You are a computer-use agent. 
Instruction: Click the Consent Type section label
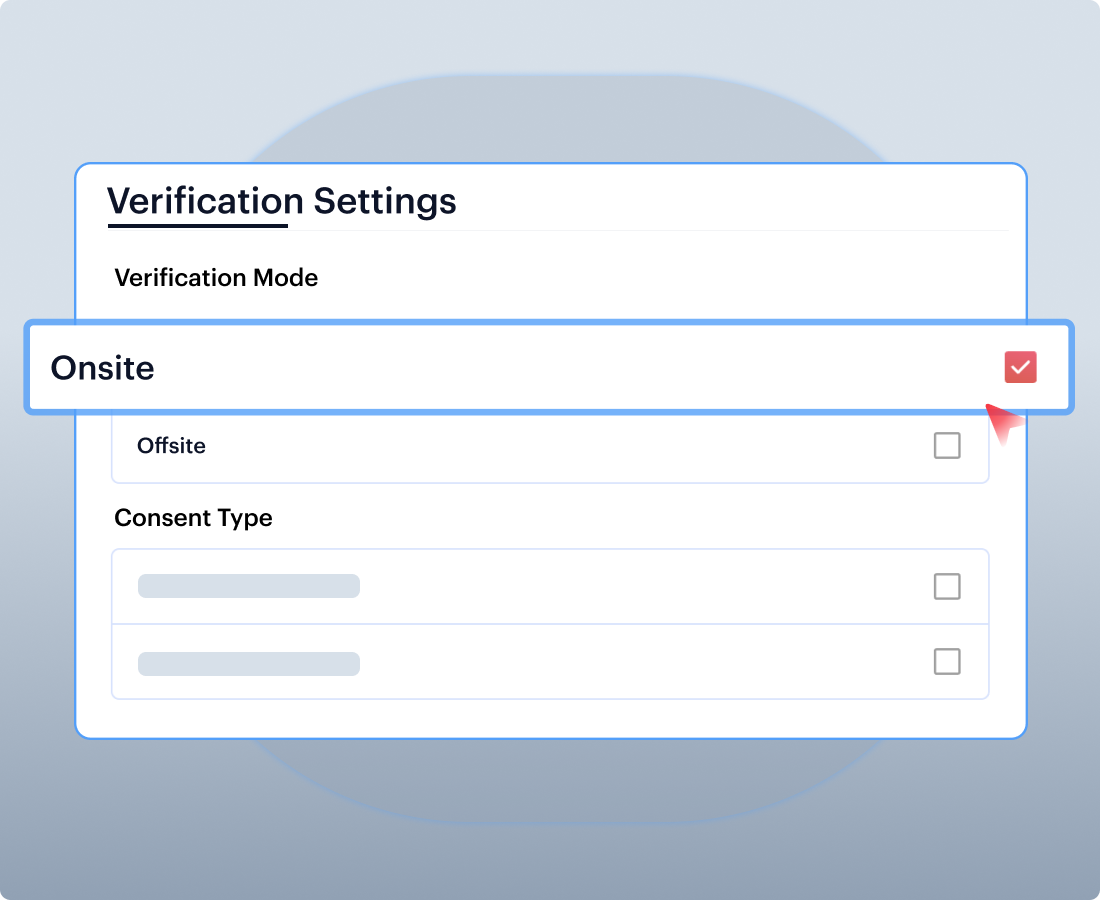(x=193, y=518)
